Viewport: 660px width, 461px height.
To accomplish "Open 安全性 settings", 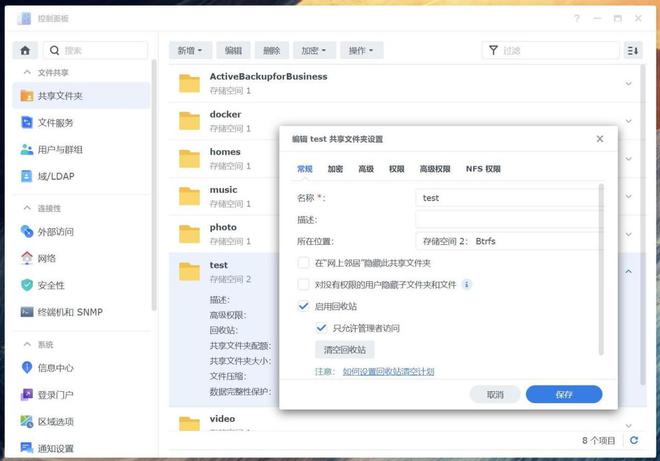I will 51,285.
